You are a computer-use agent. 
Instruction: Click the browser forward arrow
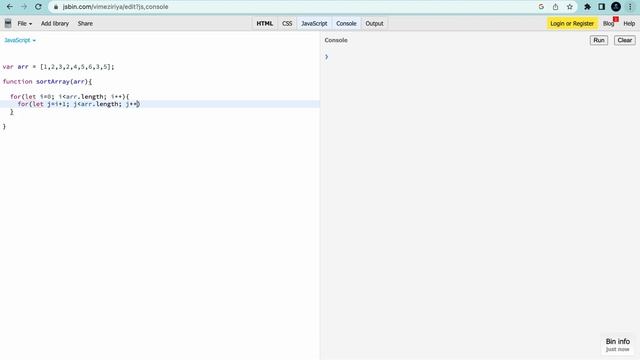(24, 7)
